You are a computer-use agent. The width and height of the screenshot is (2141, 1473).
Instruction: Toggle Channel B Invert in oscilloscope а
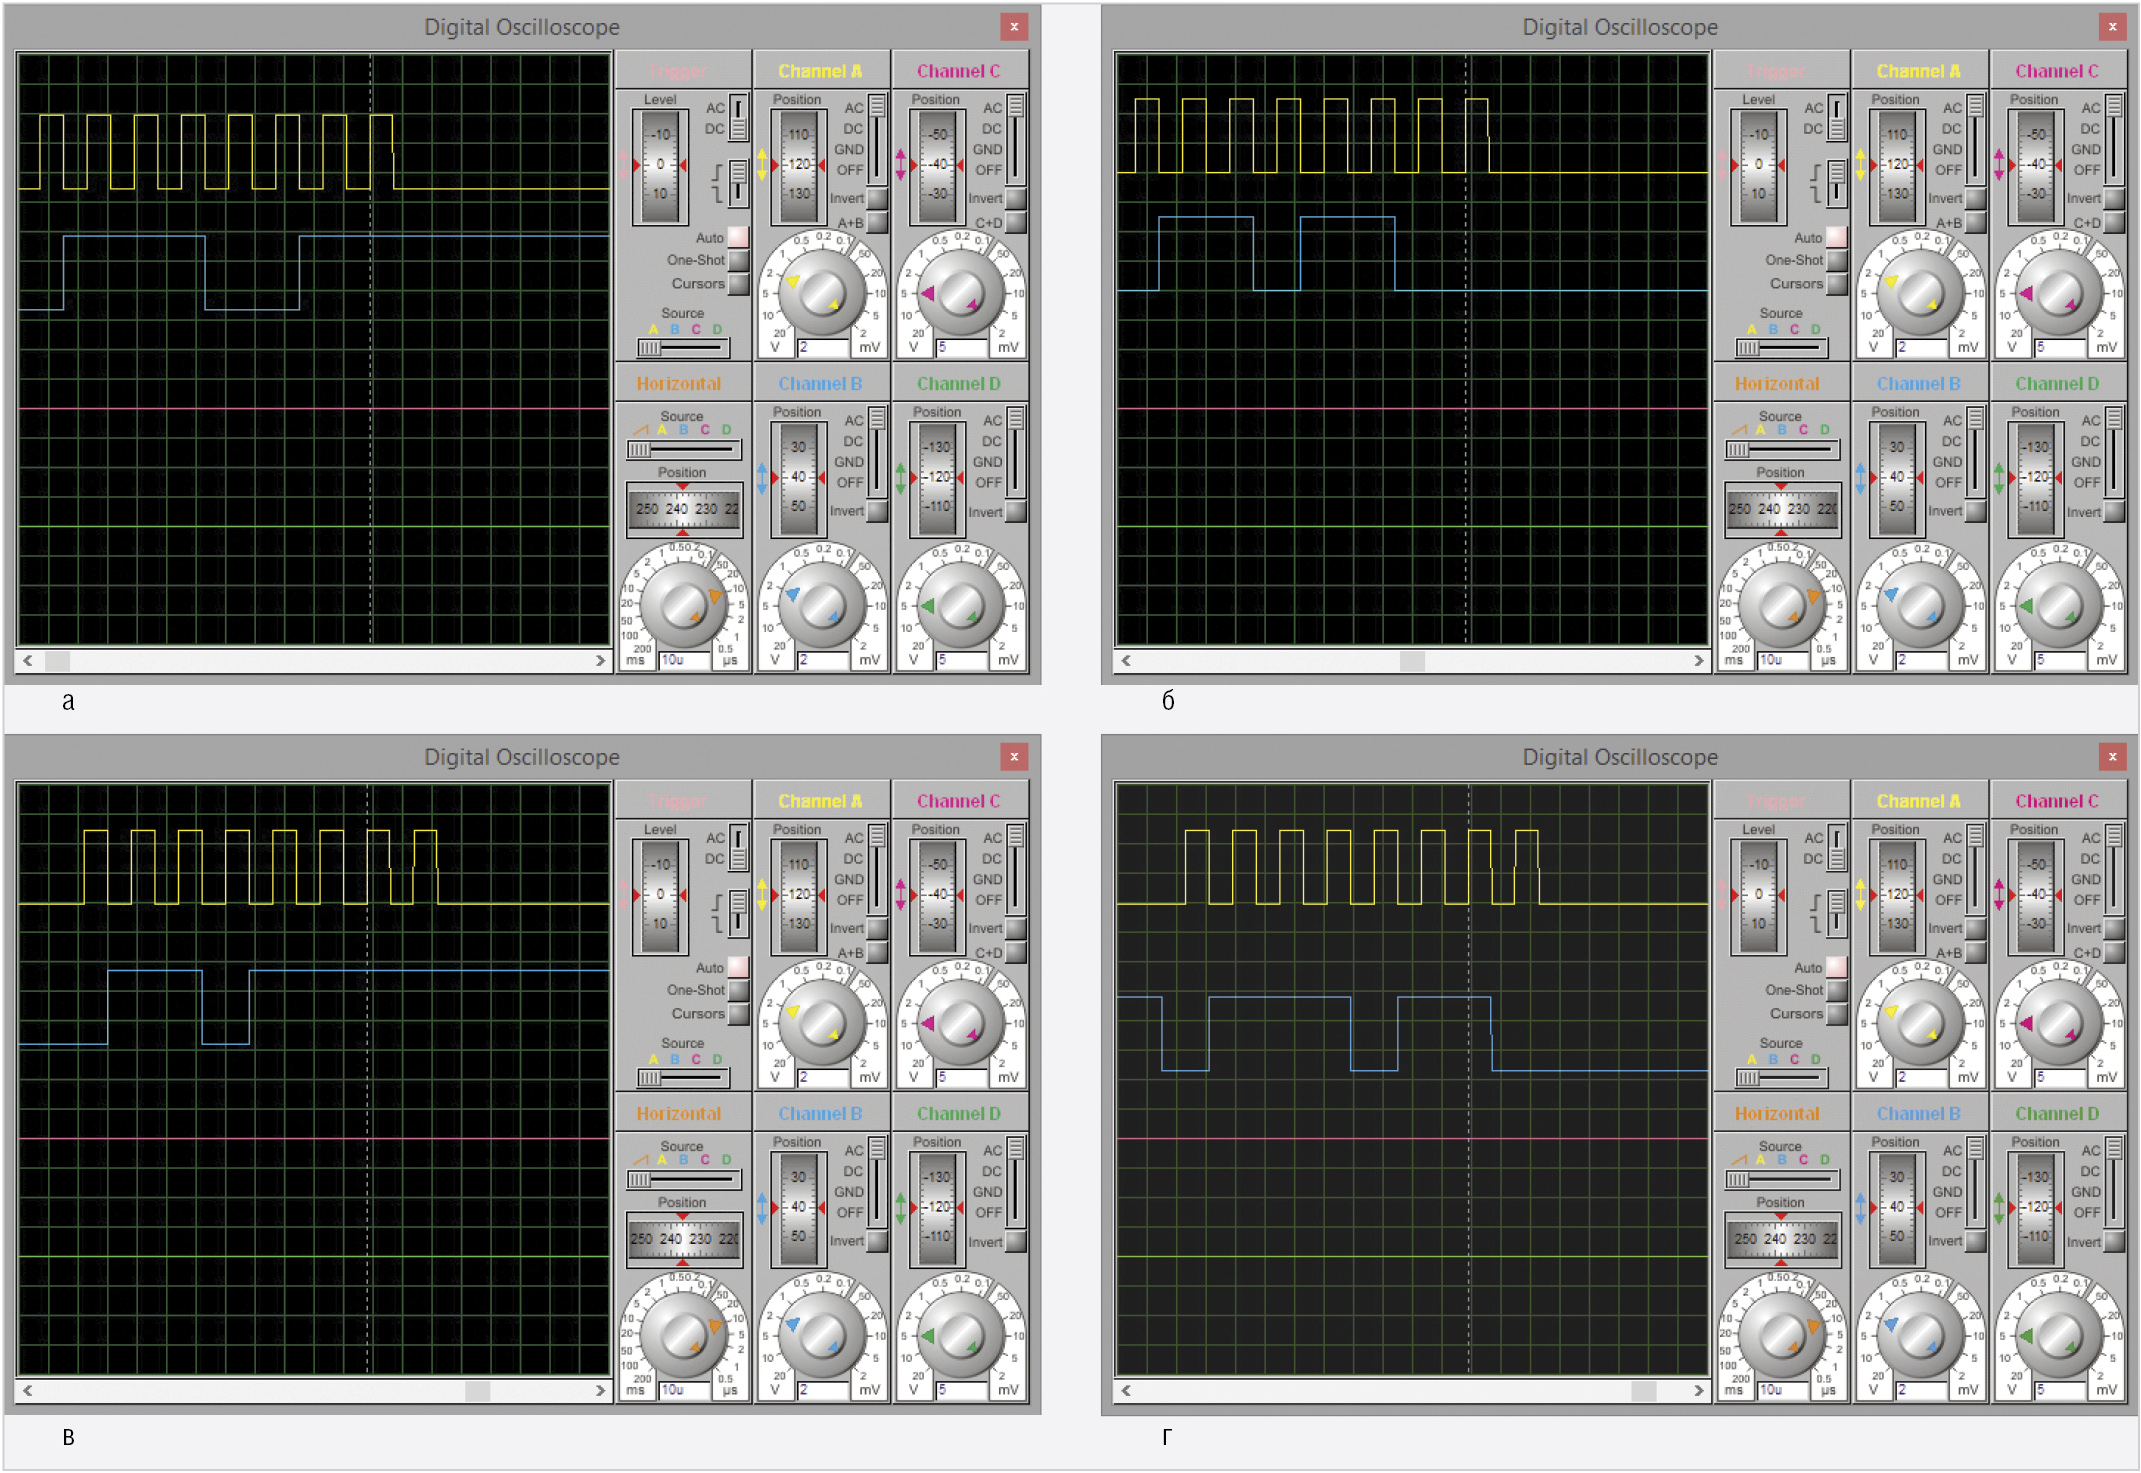point(877,511)
